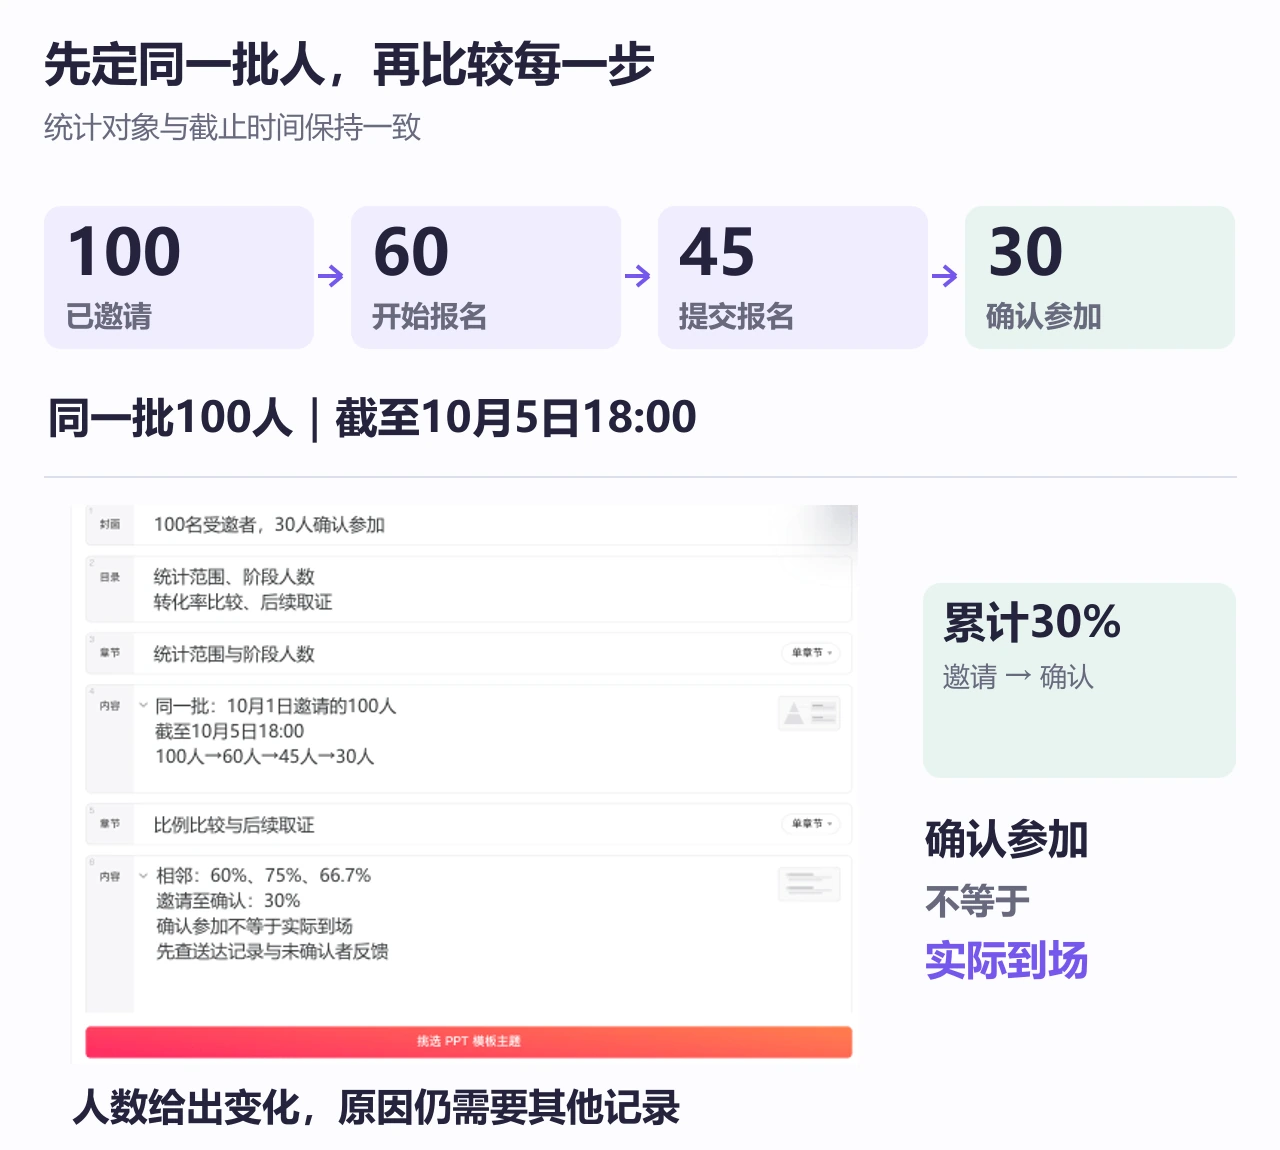Screen dimensions: 1280x1150
Task: Click the line 转化率比较、后续取证 in 目录
Action: click(x=243, y=602)
